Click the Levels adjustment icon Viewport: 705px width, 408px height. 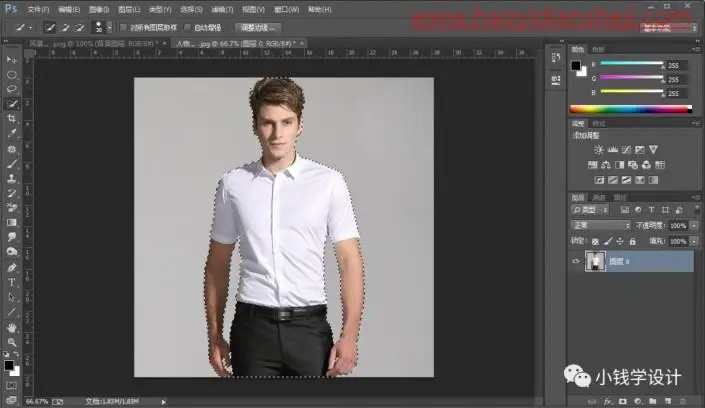(x=612, y=150)
